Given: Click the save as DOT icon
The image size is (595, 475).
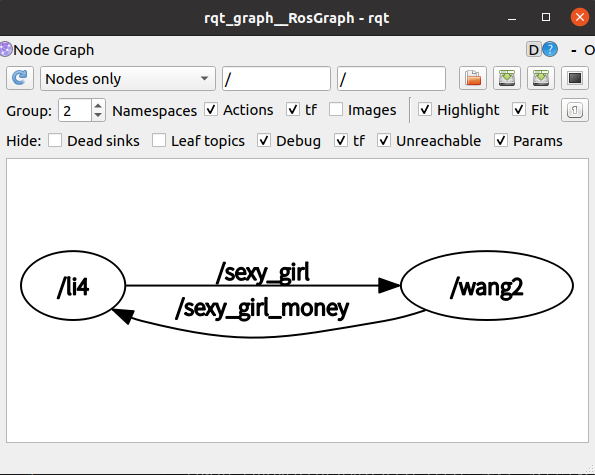Looking at the screenshot, I should (x=507, y=79).
